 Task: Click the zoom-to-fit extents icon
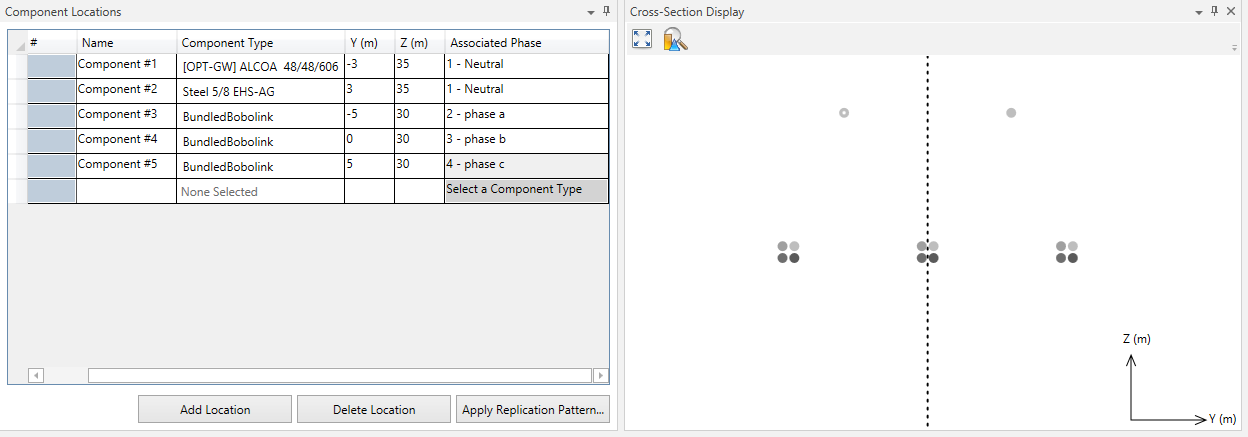click(x=642, y=39)
